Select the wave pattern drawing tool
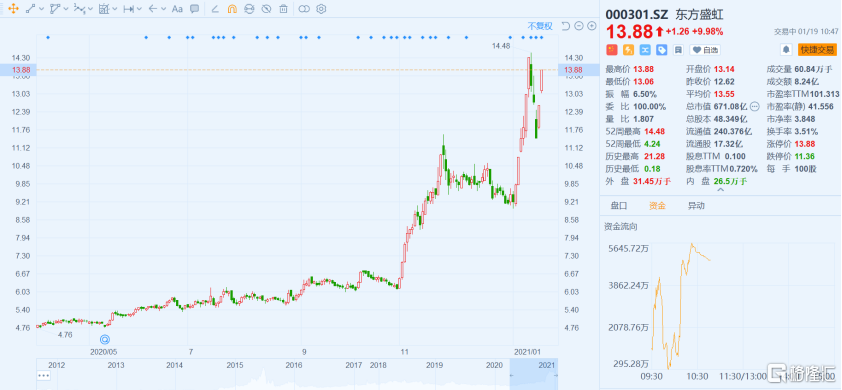Image resolution: width=842 pixels, height=390 pixels. (x=79, y=9)
